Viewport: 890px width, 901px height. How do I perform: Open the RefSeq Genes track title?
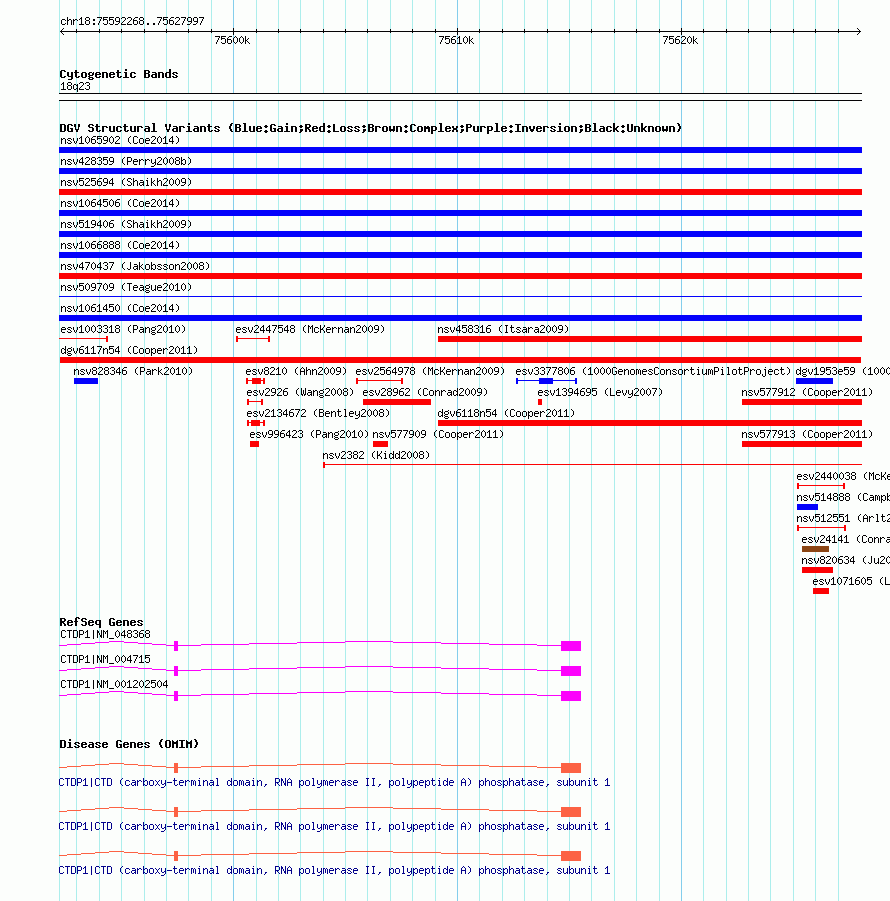101,622
